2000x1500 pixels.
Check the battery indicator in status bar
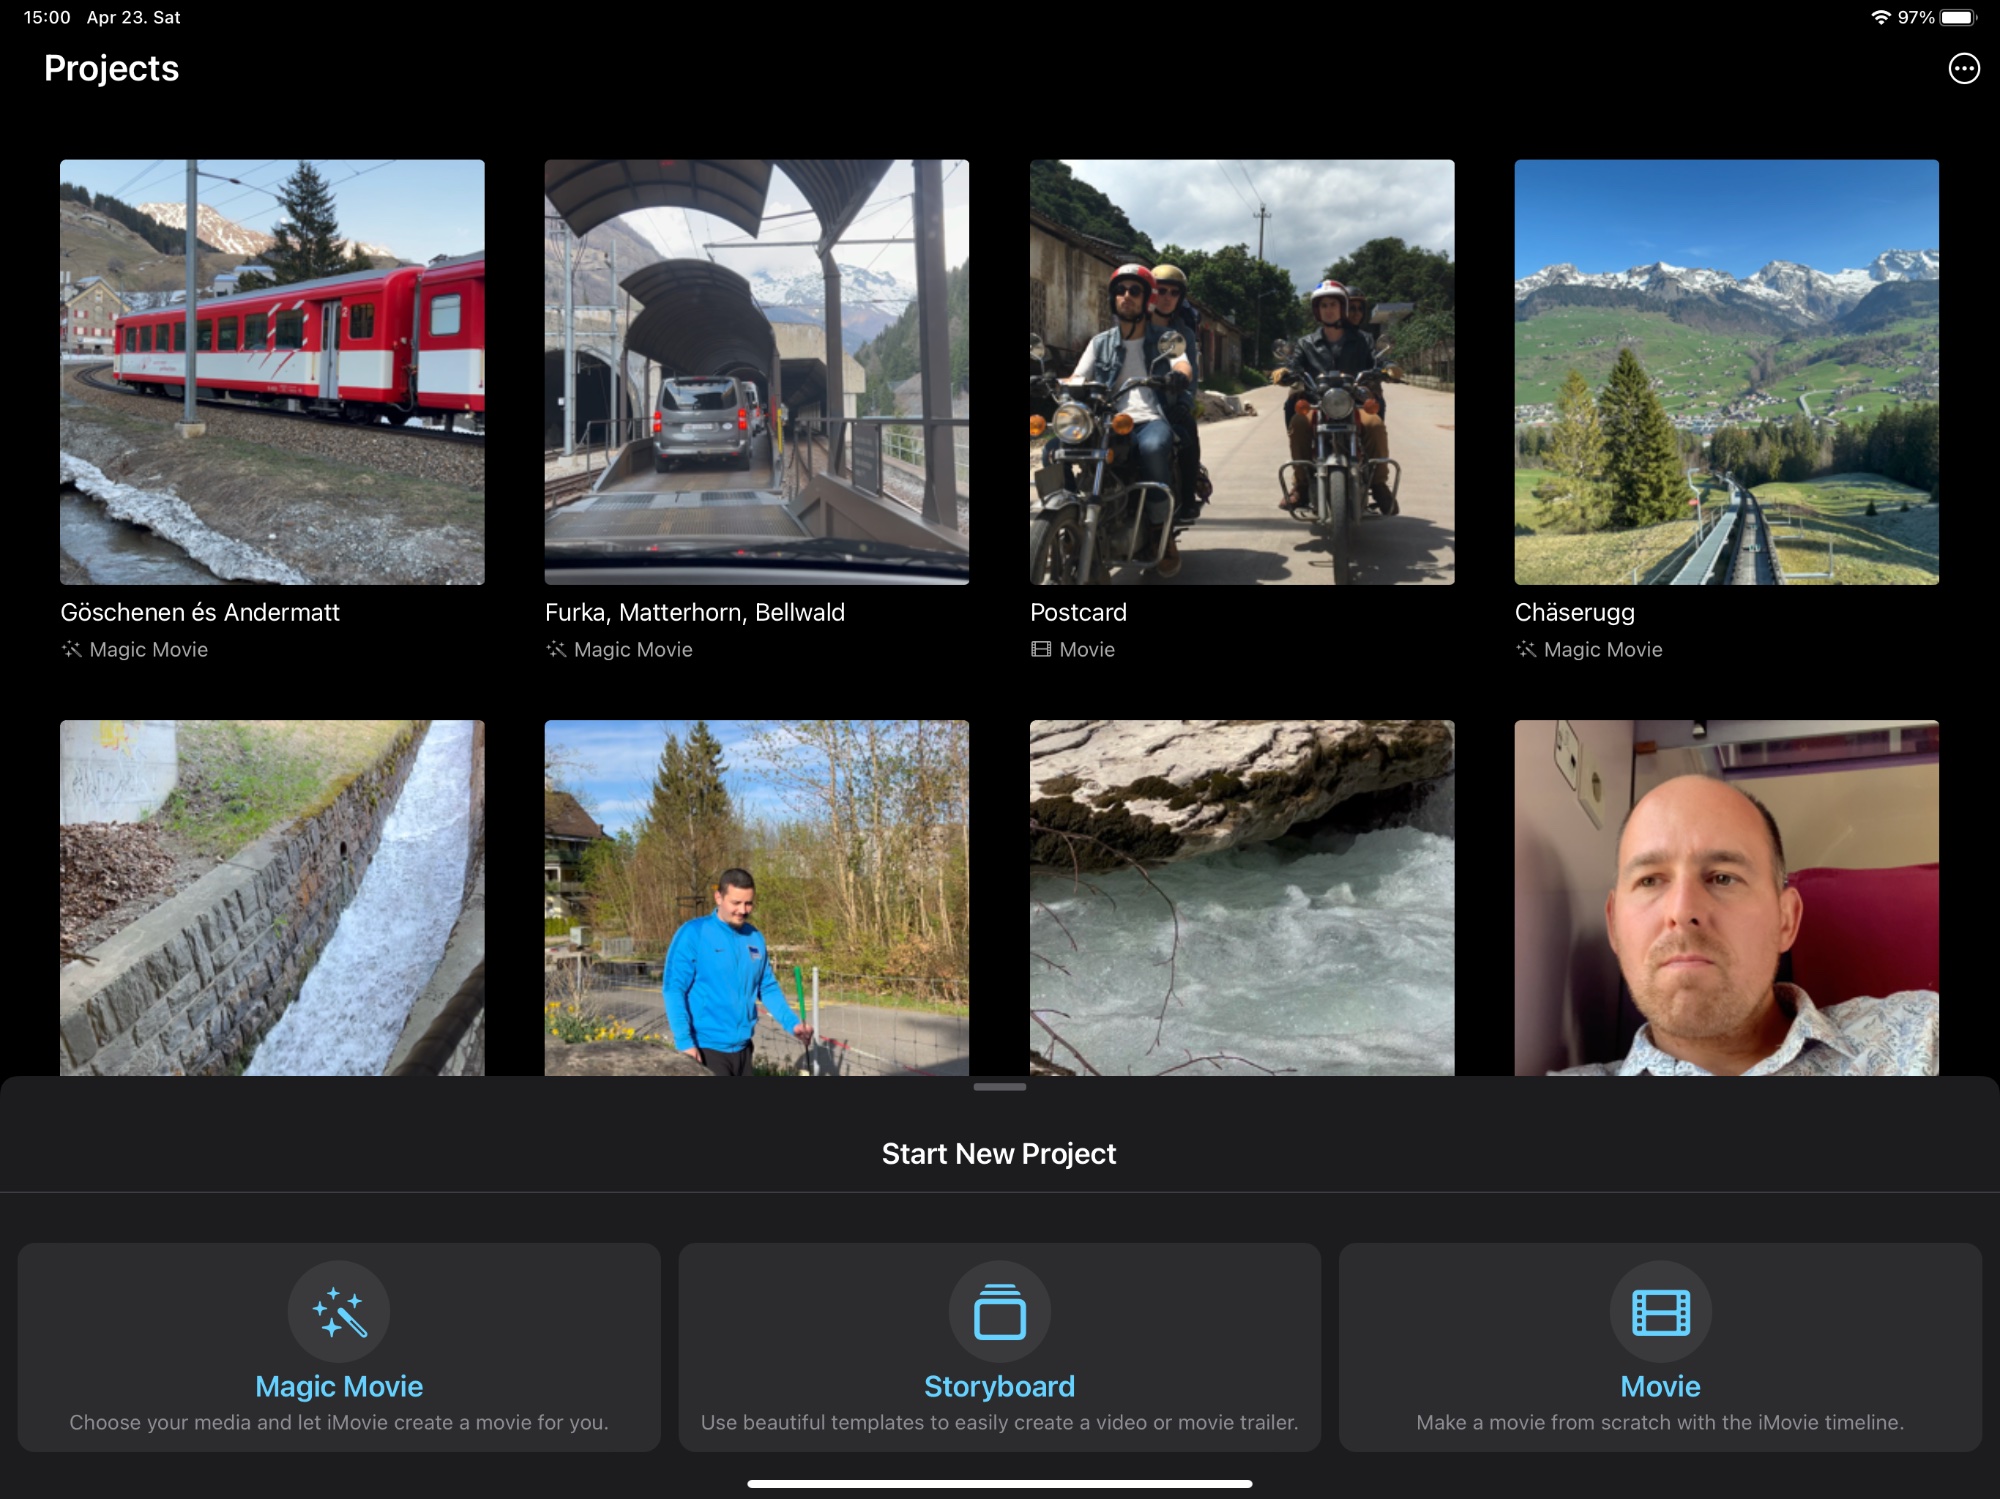click(x=1958, y=17)
